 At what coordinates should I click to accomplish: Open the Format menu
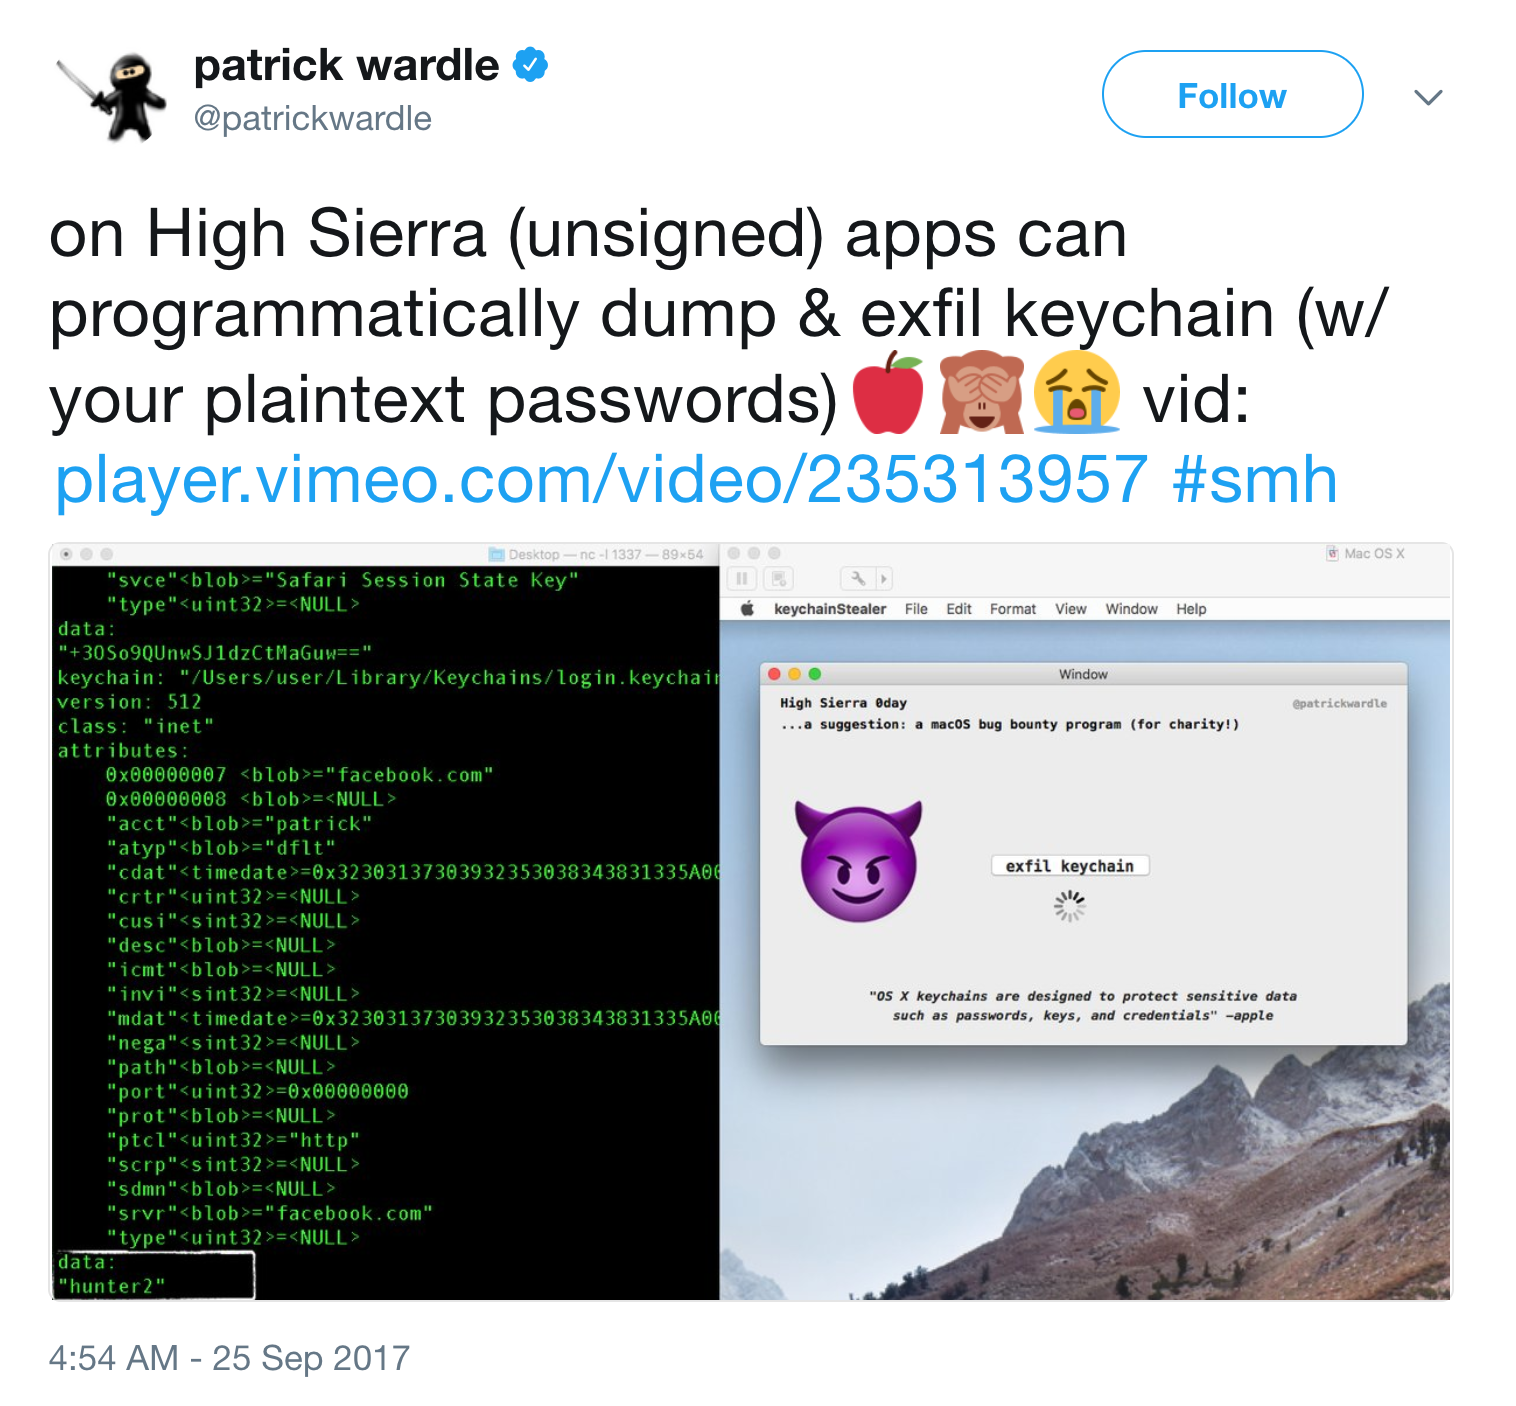pos(1013,609)
